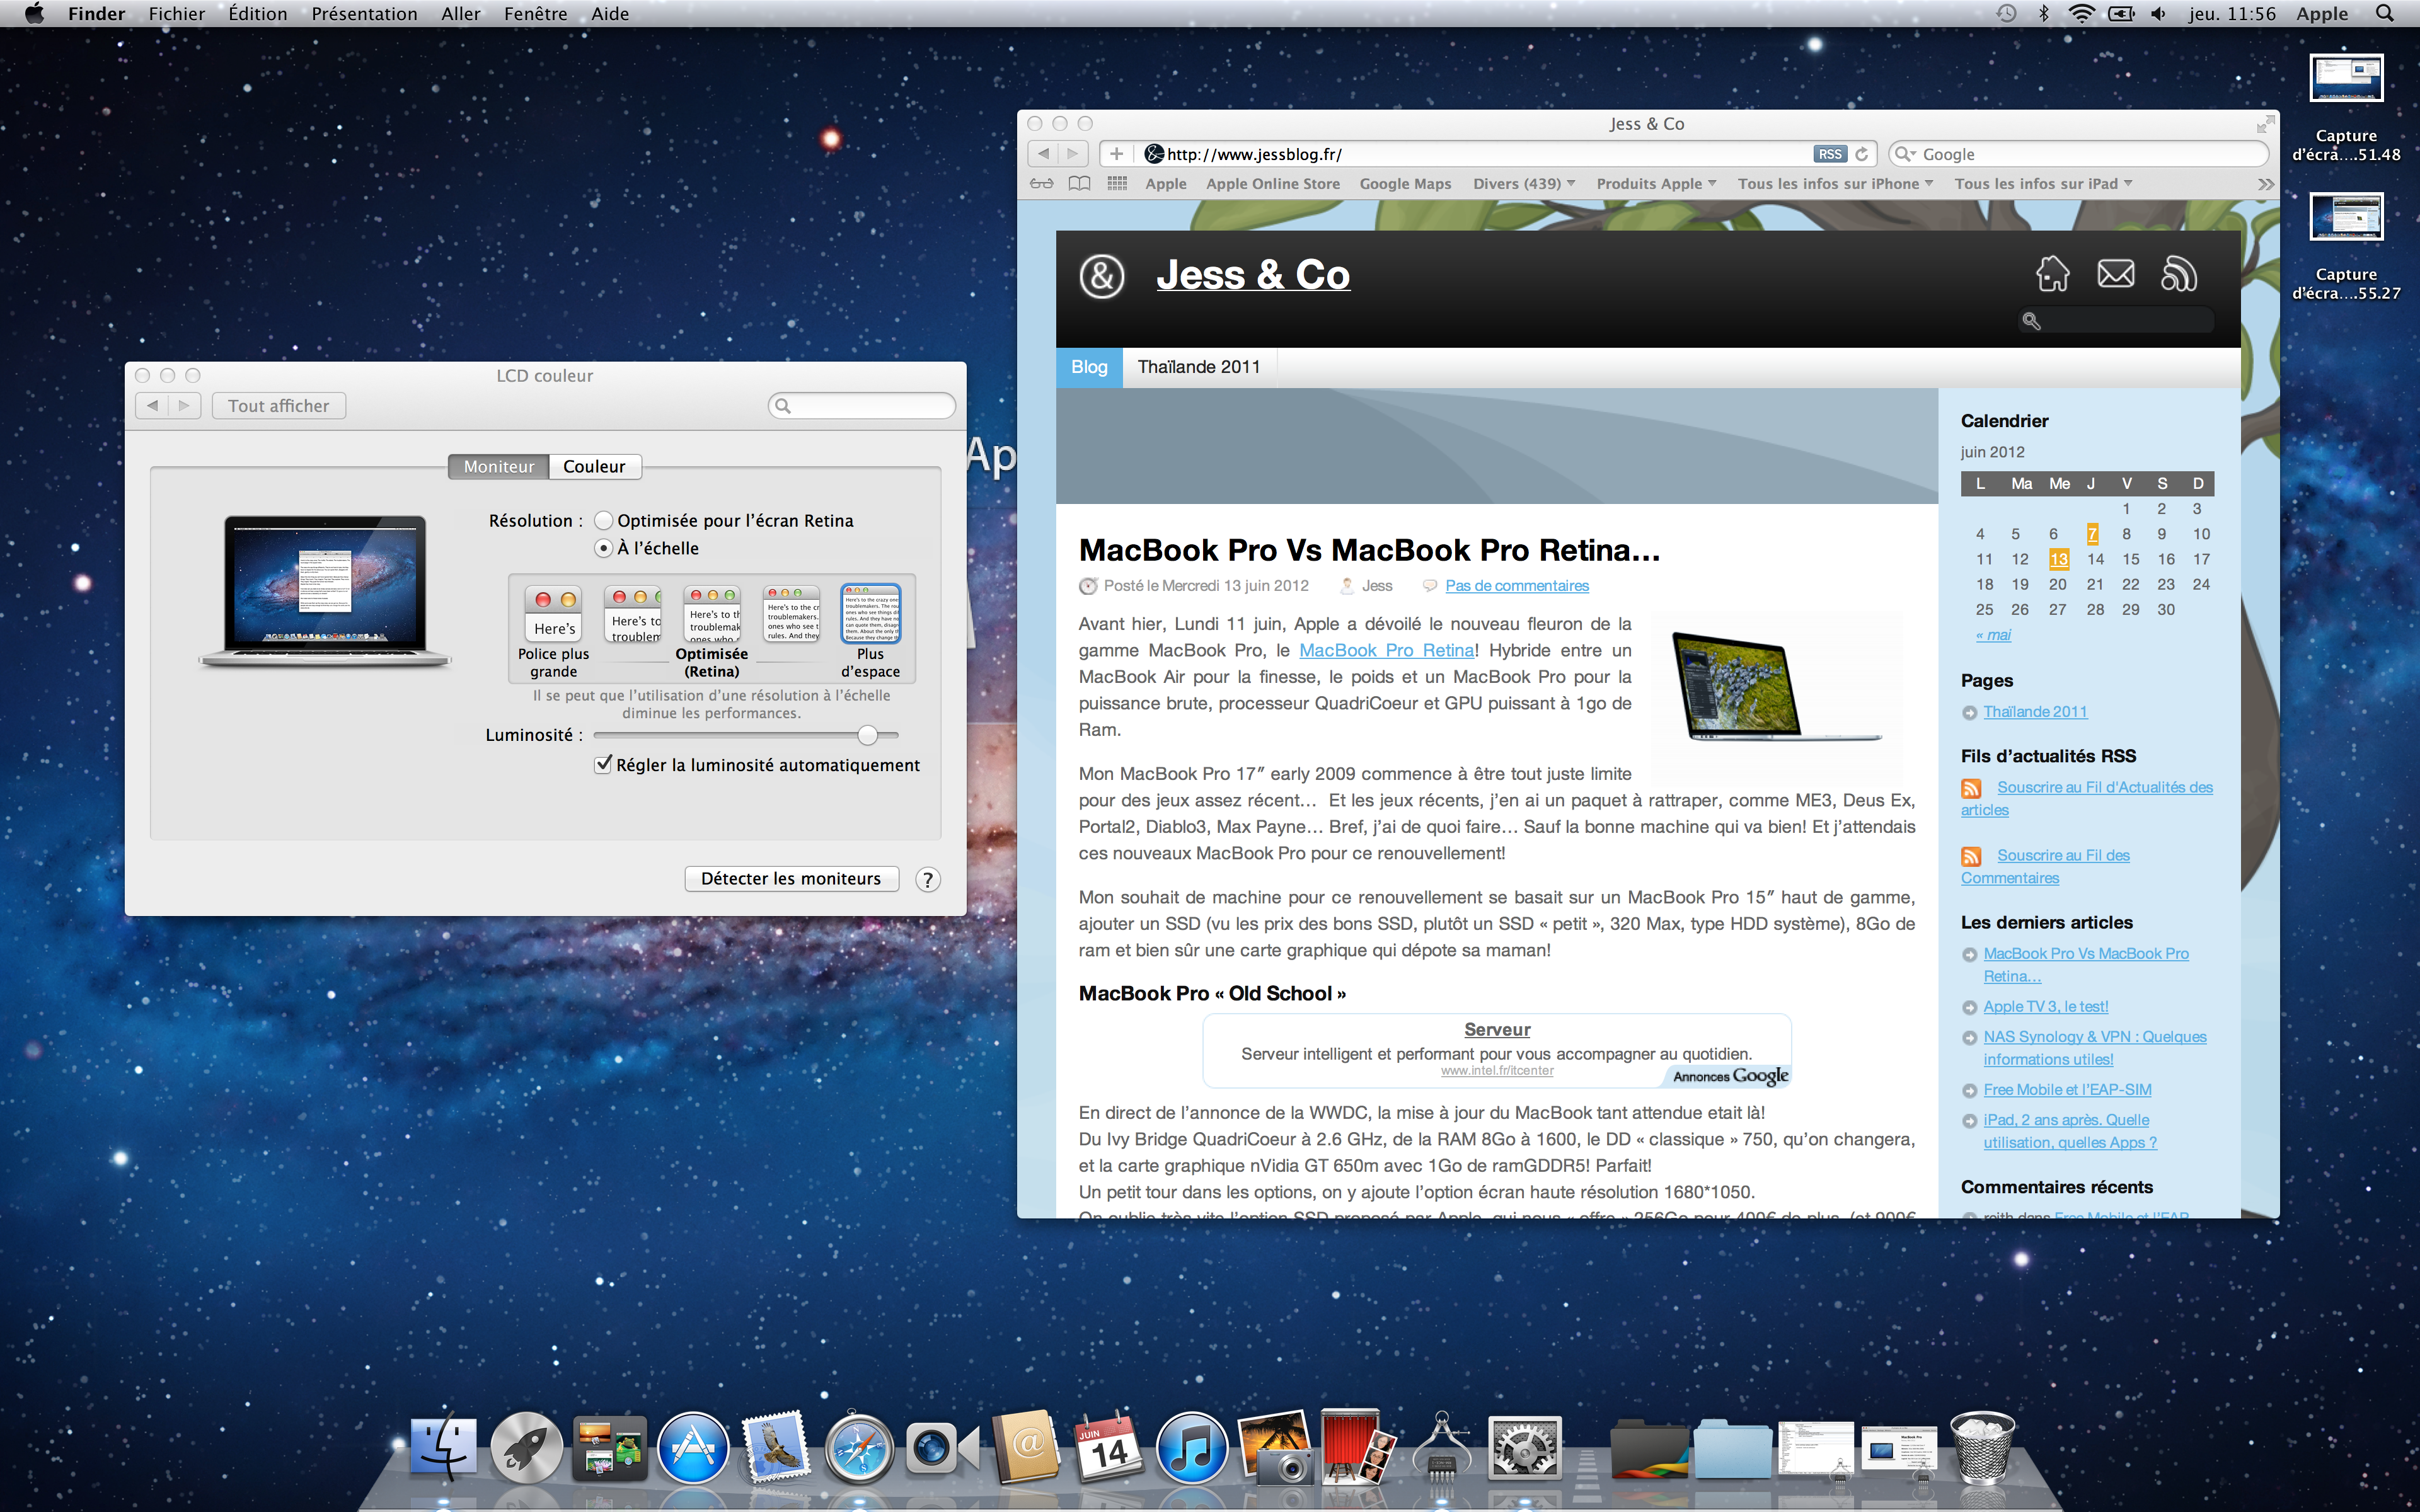Click the Safari add bookmark plus button
Image resolution: width=2420 pixels, height=1512 pixels.
1116,154
